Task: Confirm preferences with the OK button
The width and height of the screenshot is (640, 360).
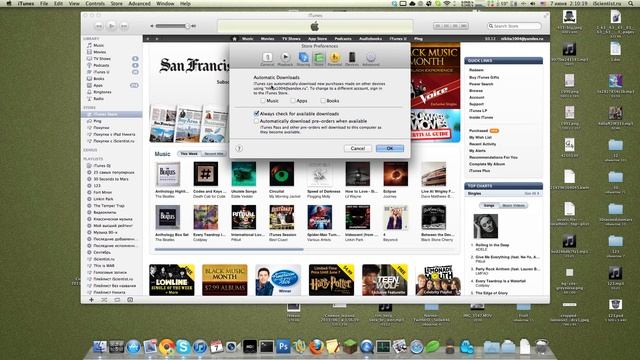Action: pyautogui.click(x=390, y=148)
